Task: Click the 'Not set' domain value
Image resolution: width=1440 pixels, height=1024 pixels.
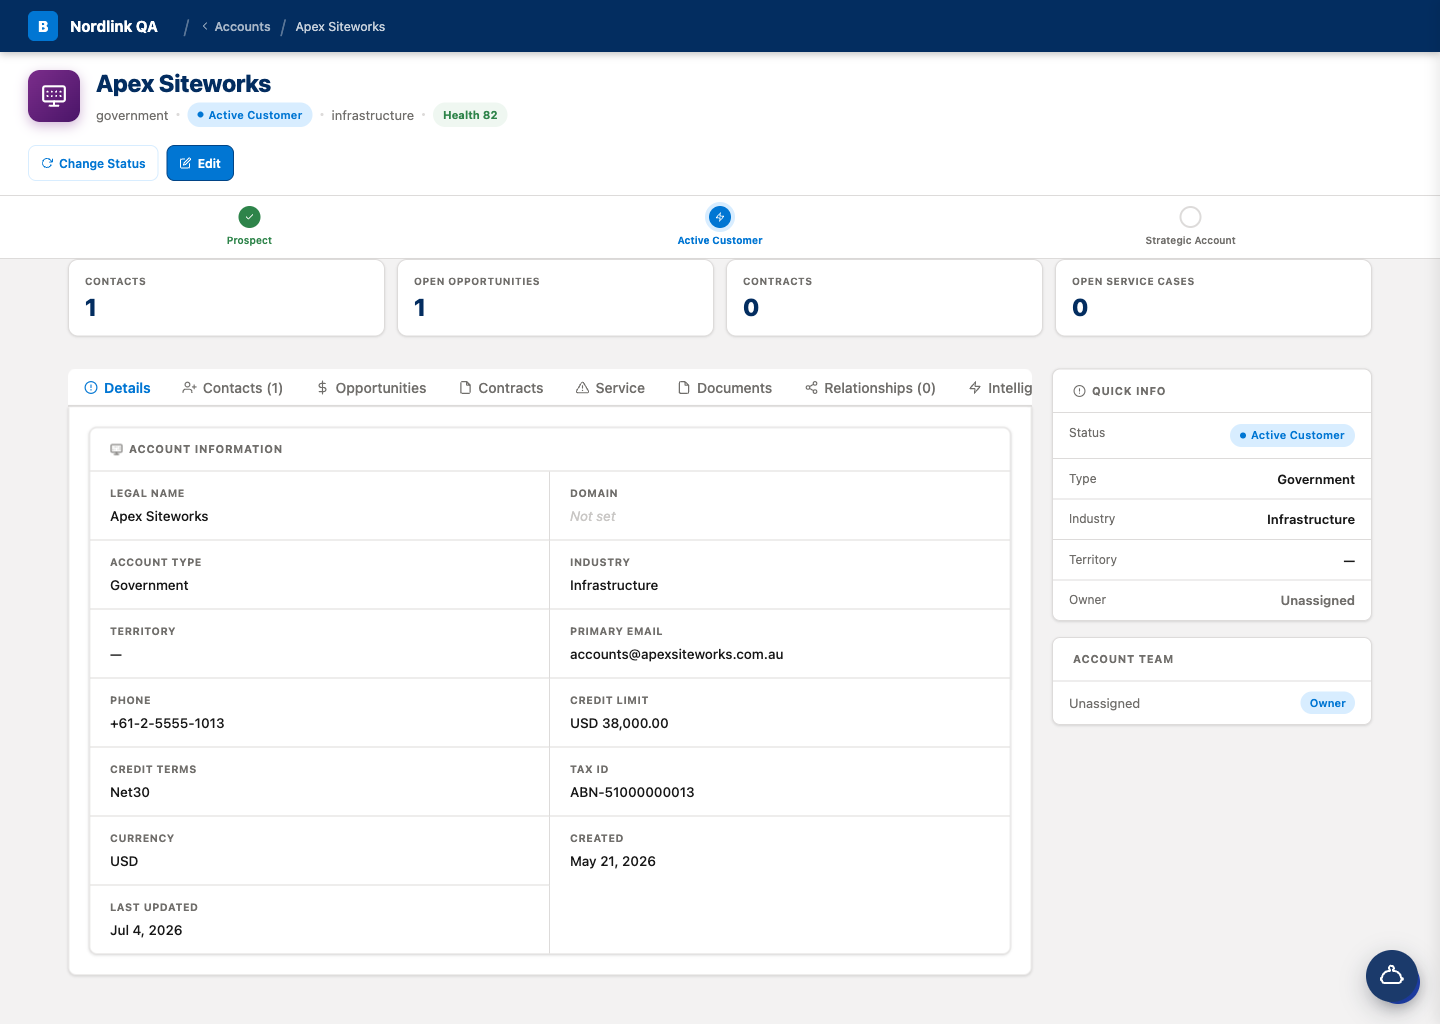Action: [593, 516]
